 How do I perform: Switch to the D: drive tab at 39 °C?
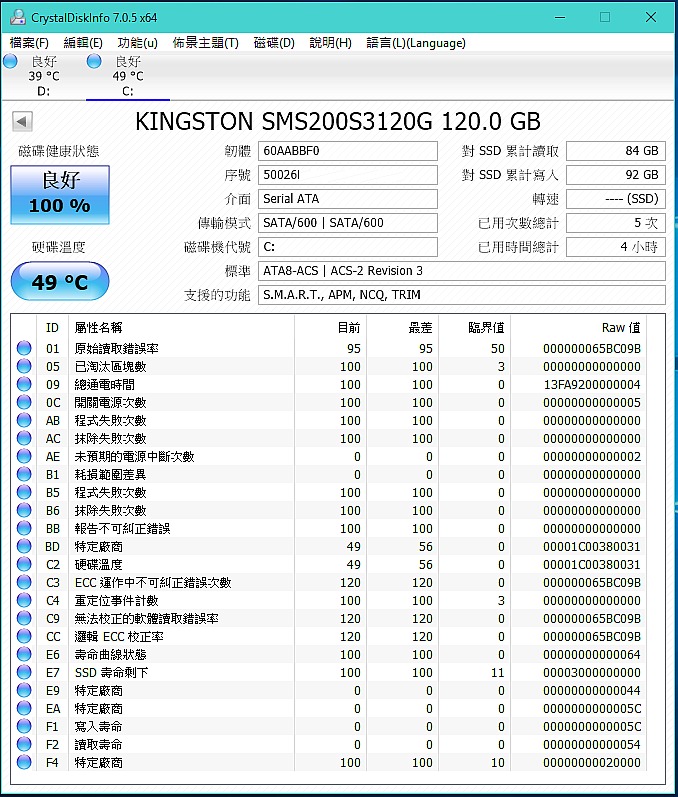pyautogui.click(x=44, y=76)
